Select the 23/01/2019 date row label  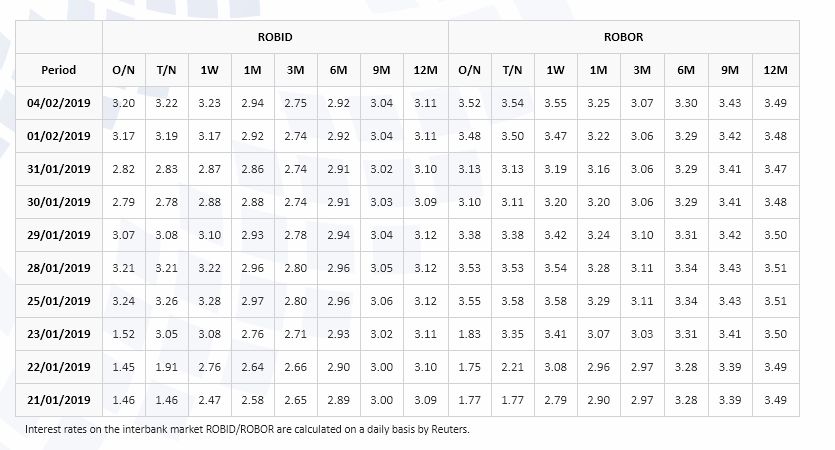pos(59,334)
